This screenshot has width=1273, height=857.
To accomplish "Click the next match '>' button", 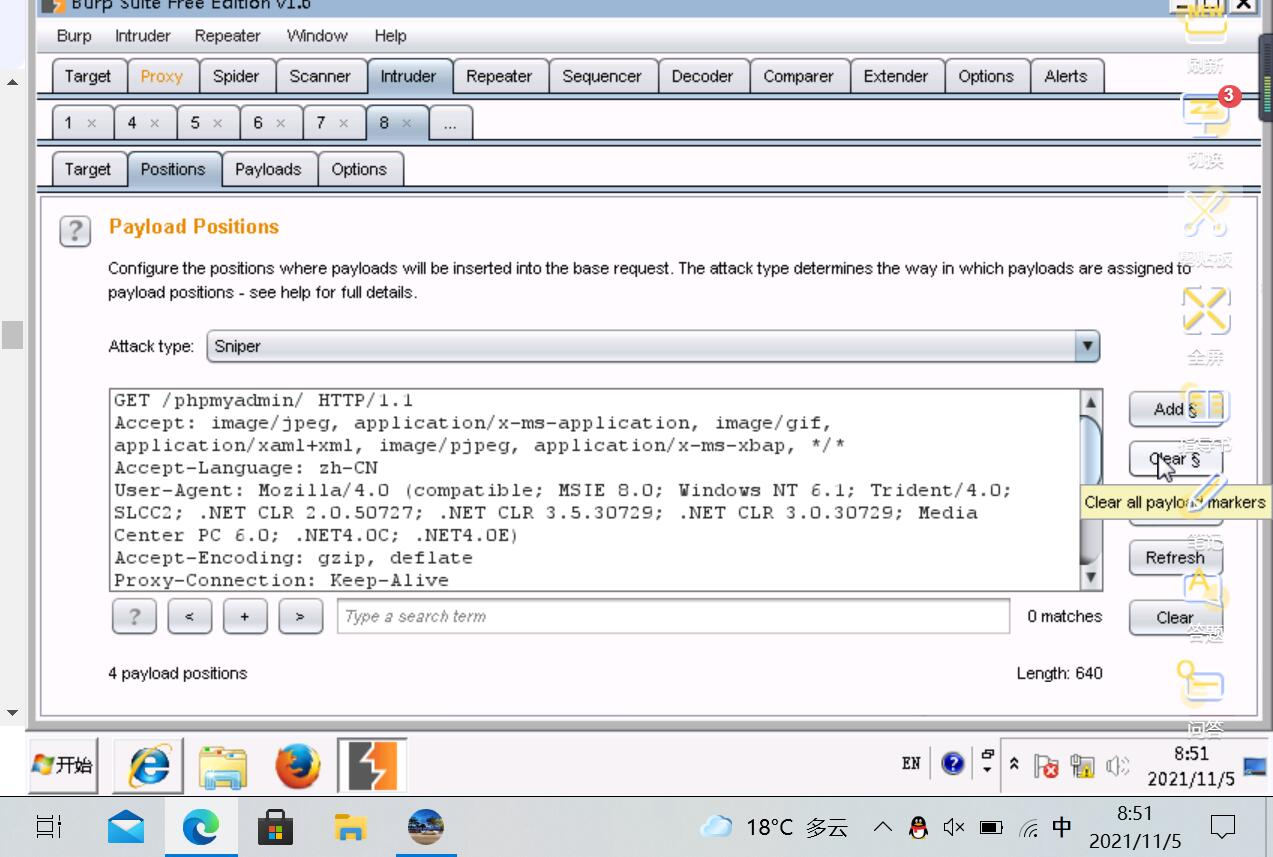I will [x=300, y=617].
